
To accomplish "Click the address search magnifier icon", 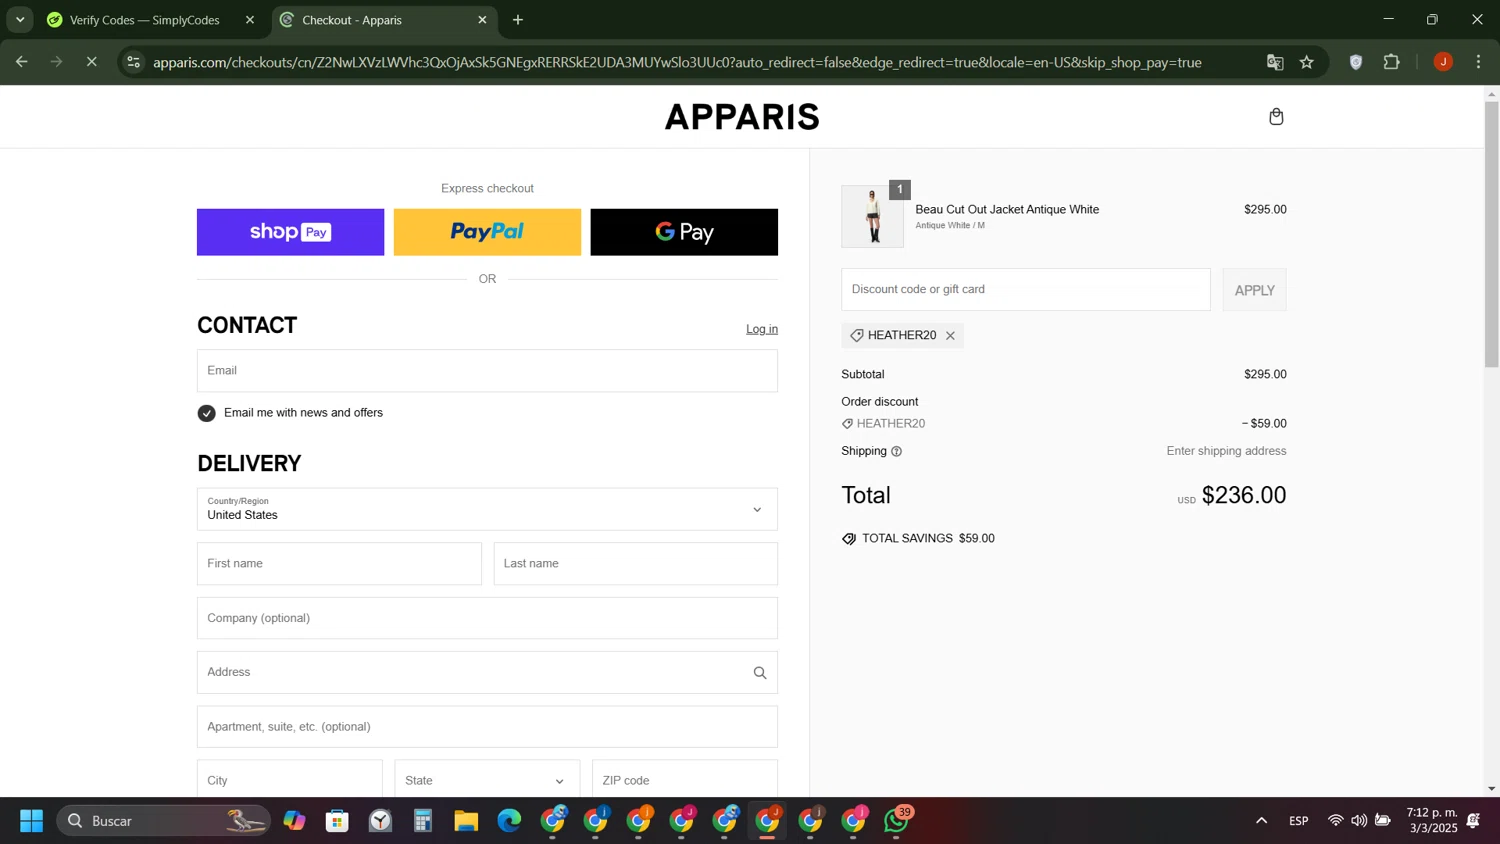I will (760, 673).
